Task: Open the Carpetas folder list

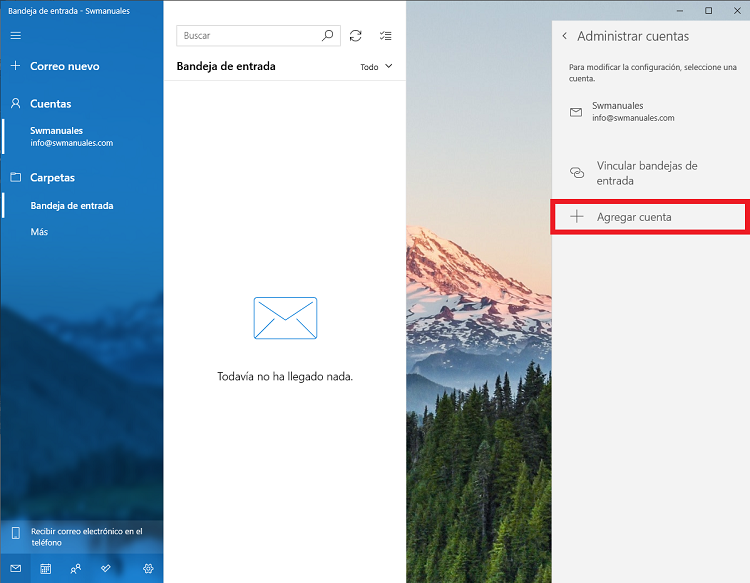Action: click(52, 177)
